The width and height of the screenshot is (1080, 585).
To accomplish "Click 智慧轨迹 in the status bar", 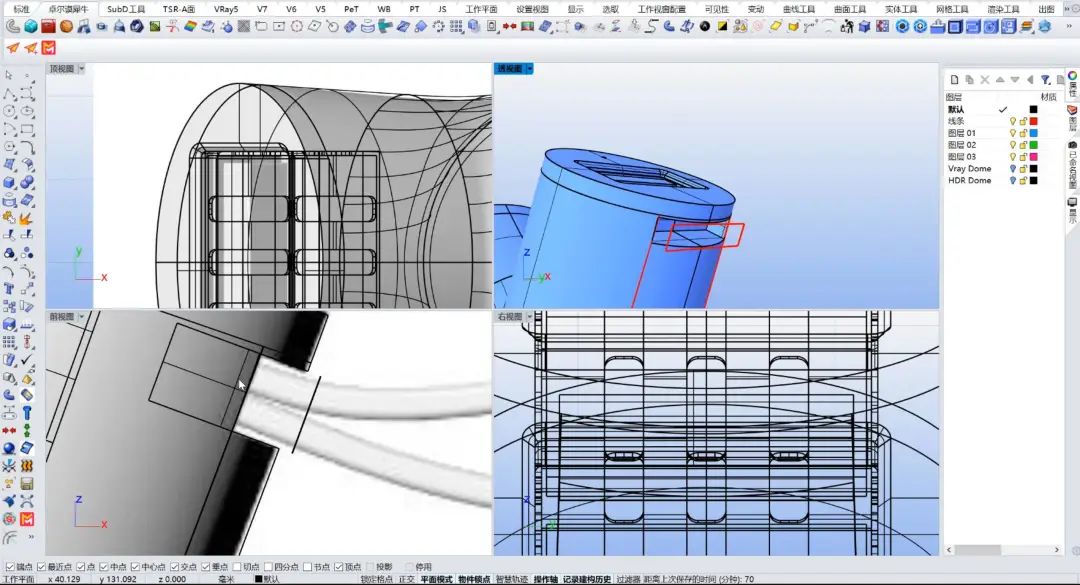I will [511, 579].
